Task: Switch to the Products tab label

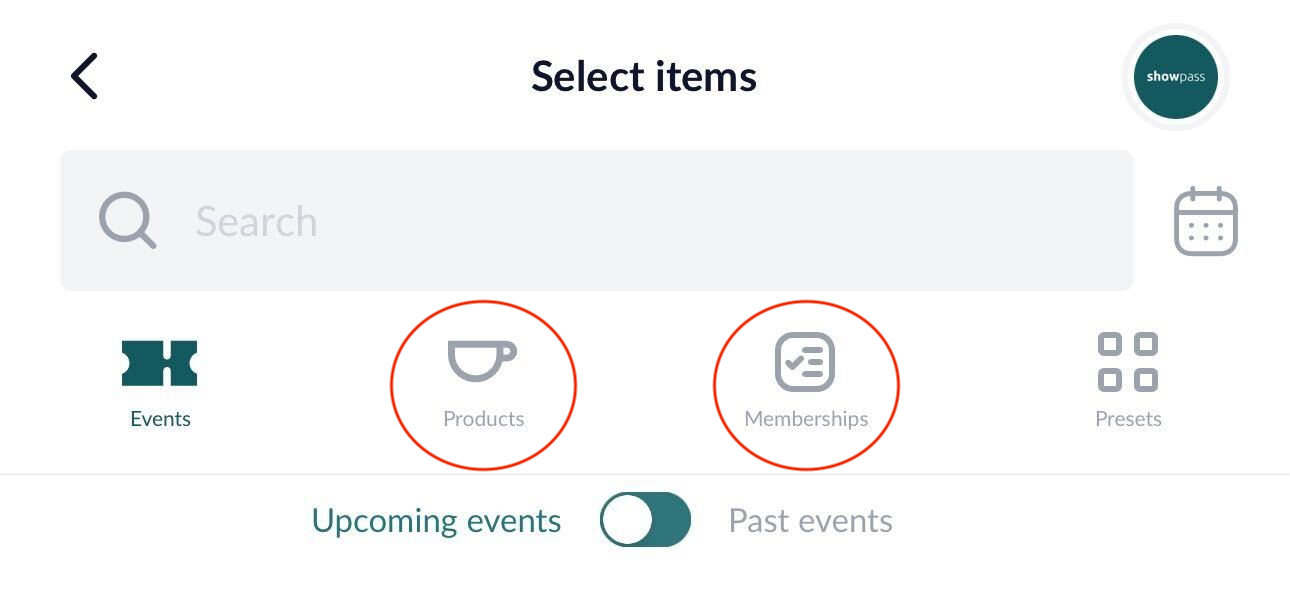Action: click(483, 419)
